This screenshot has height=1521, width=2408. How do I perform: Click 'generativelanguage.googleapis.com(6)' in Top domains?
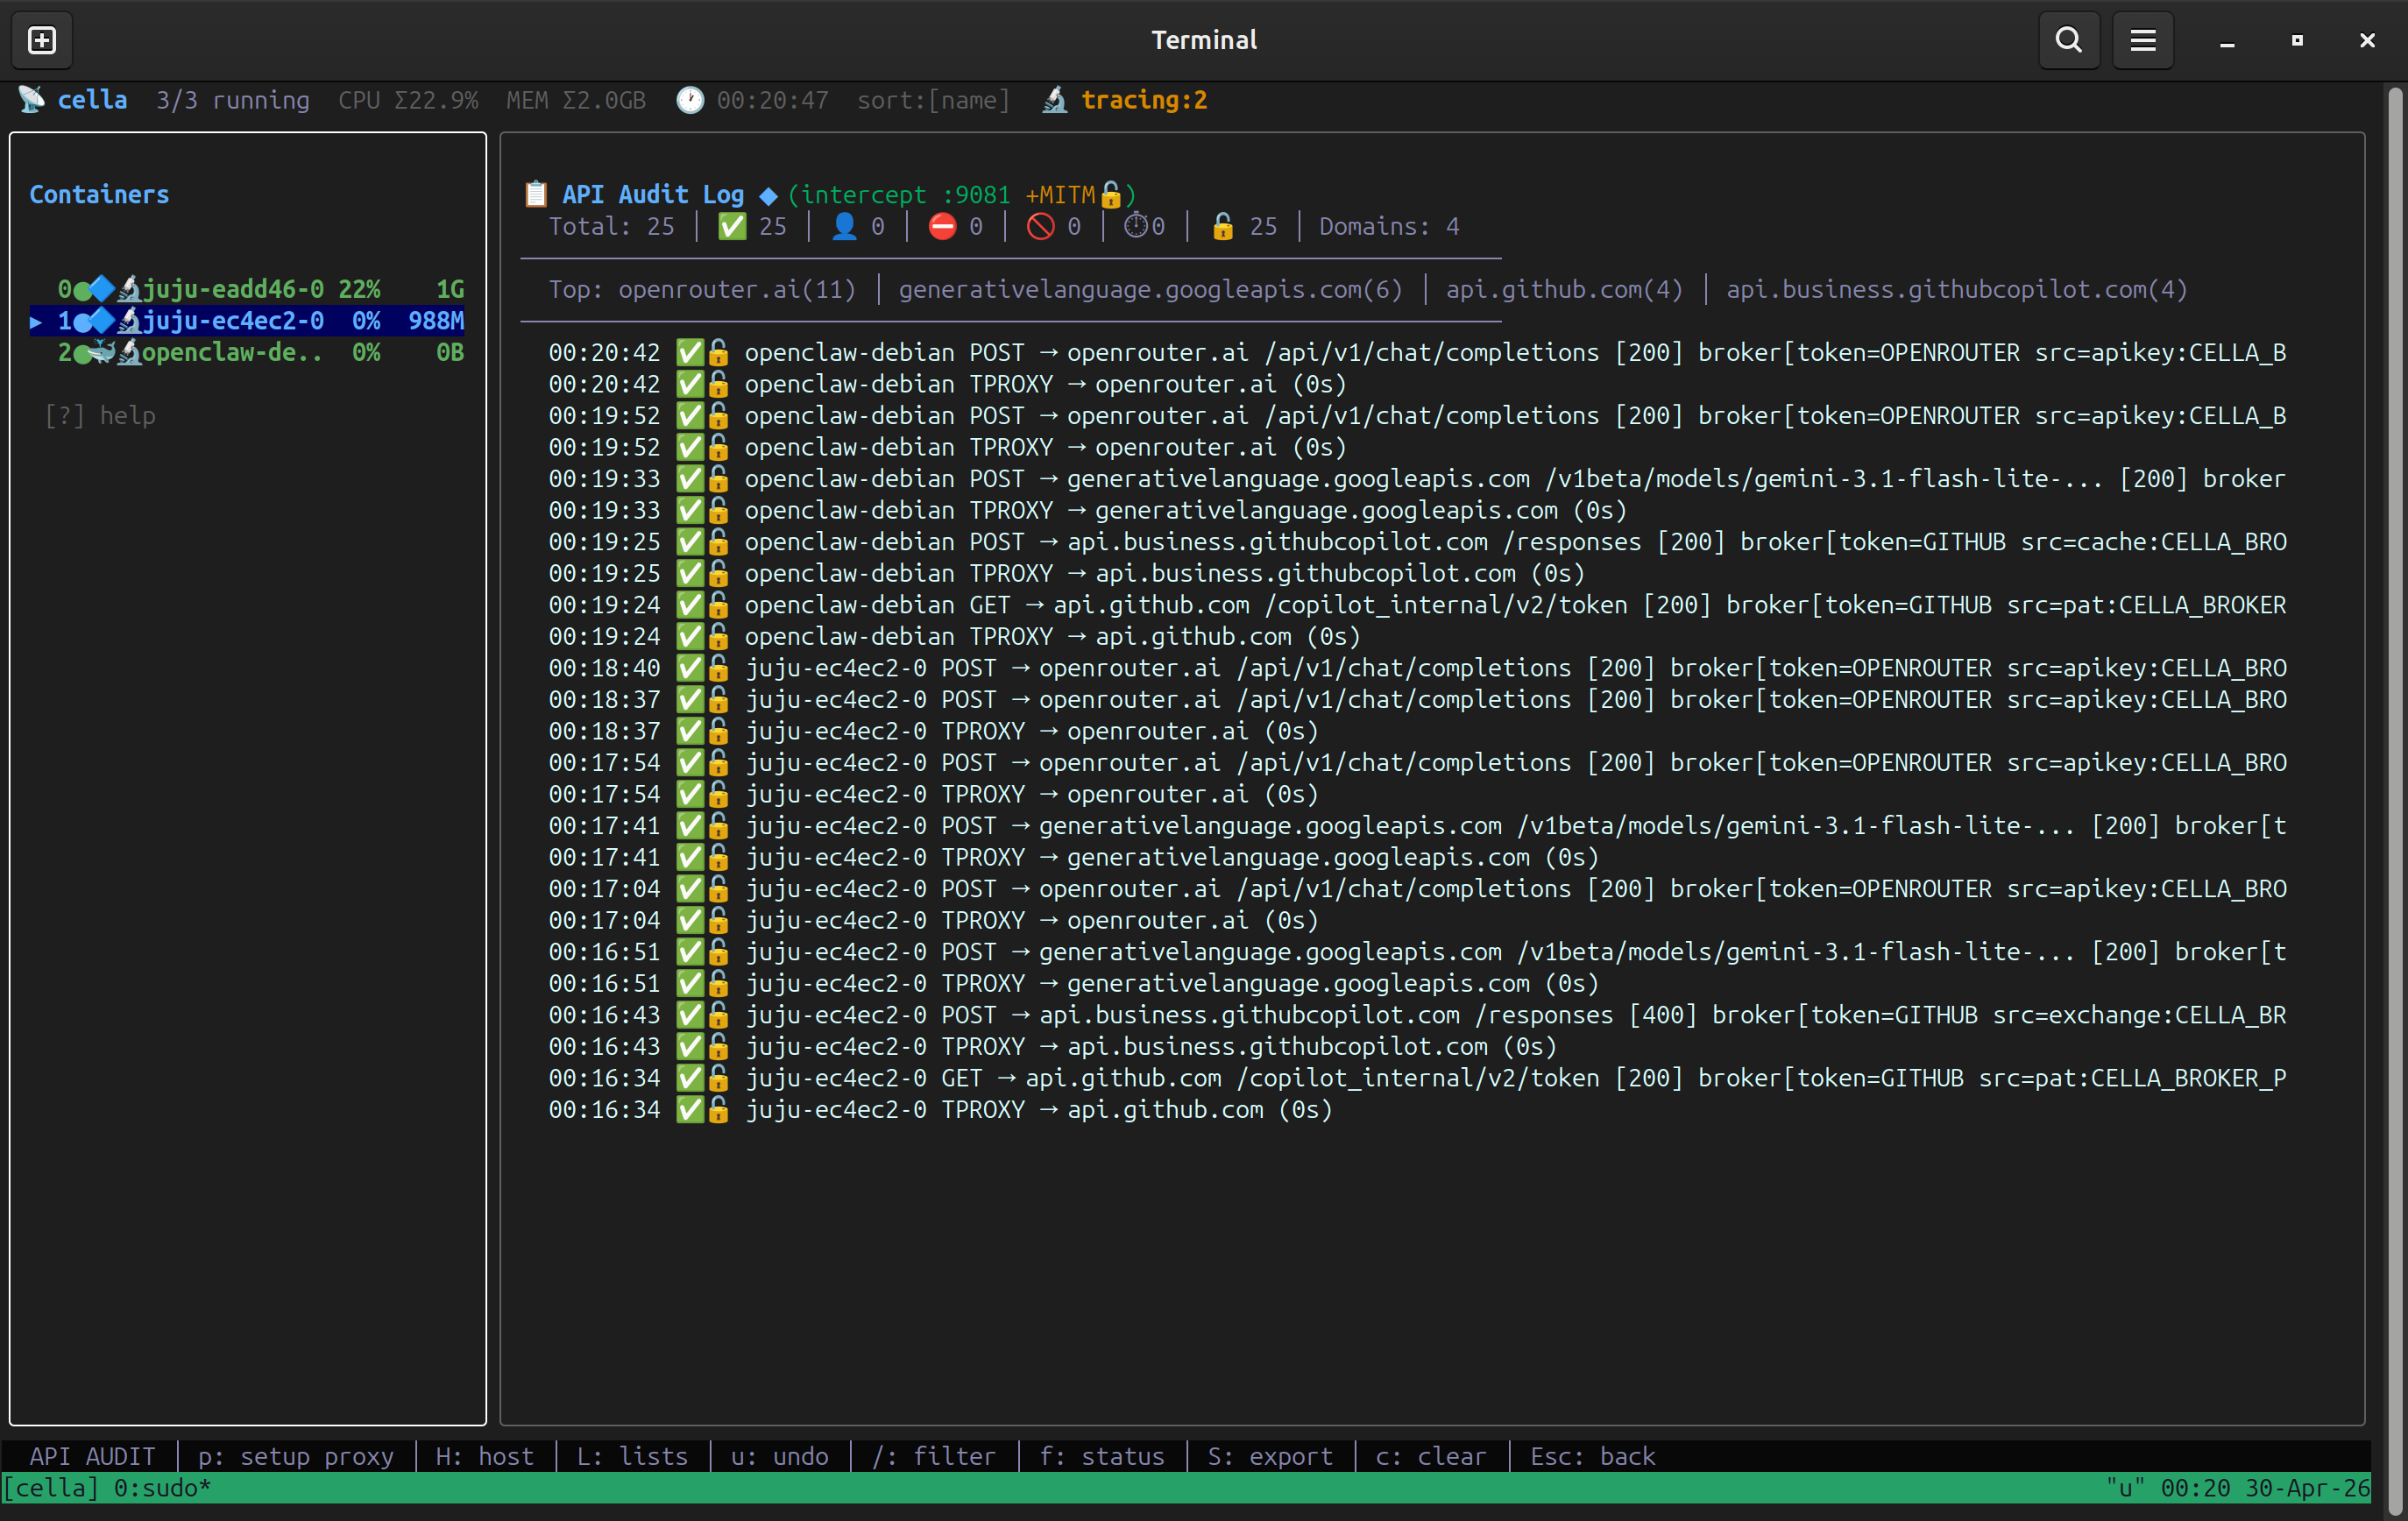(1150, 289)
